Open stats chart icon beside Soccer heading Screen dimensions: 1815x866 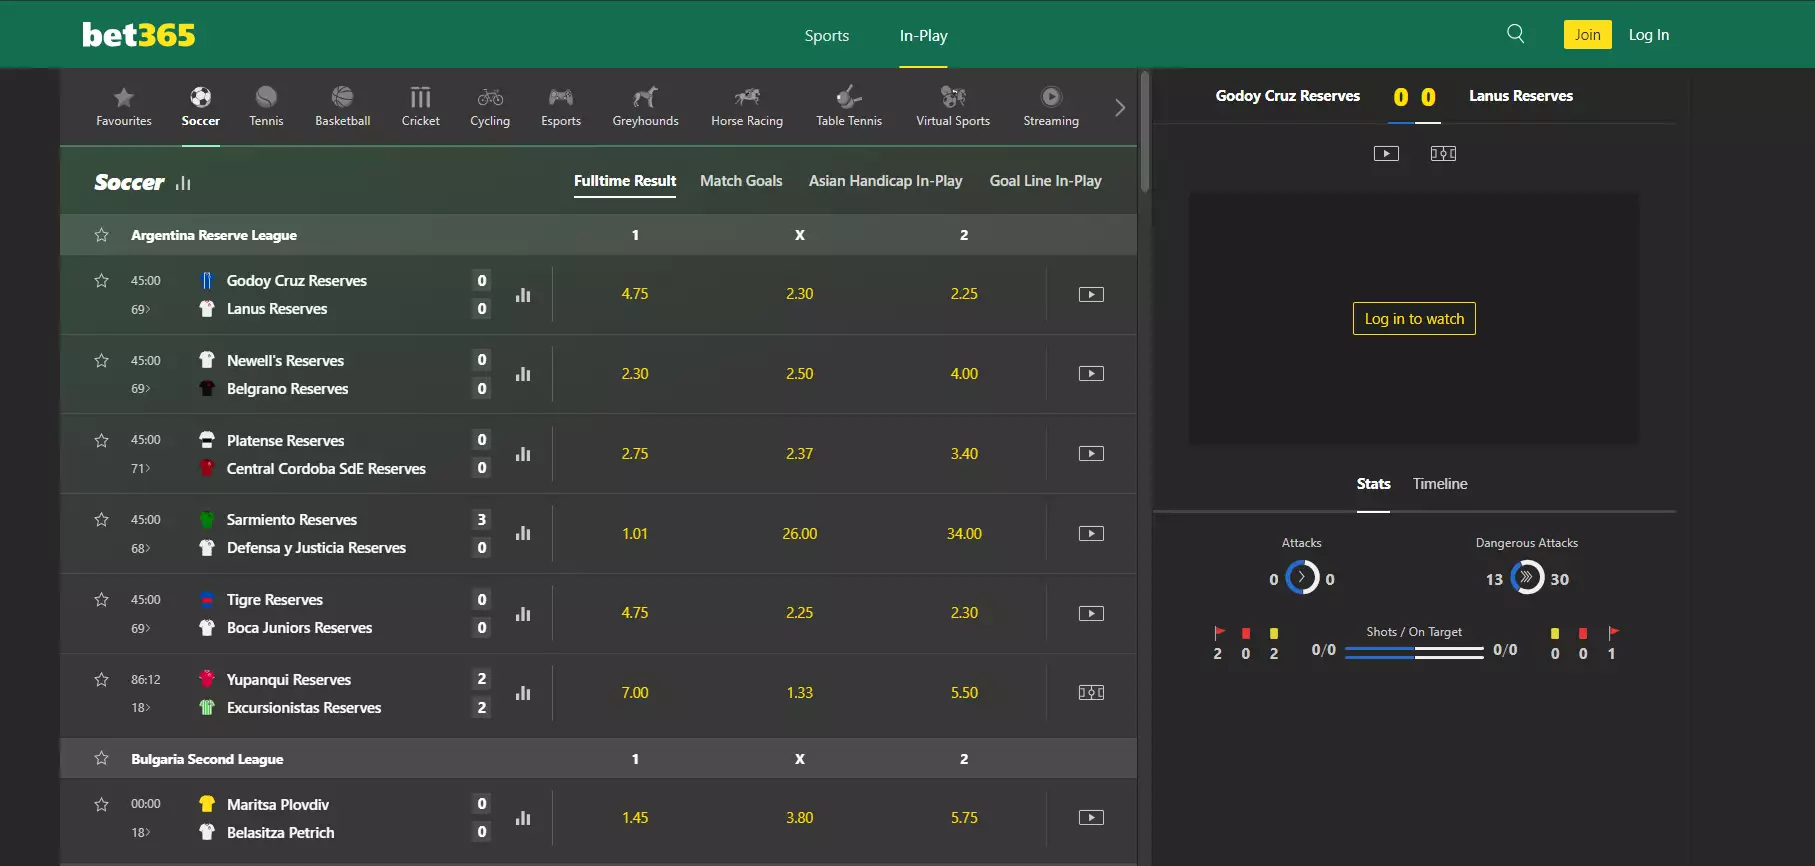tap(183, 183)
